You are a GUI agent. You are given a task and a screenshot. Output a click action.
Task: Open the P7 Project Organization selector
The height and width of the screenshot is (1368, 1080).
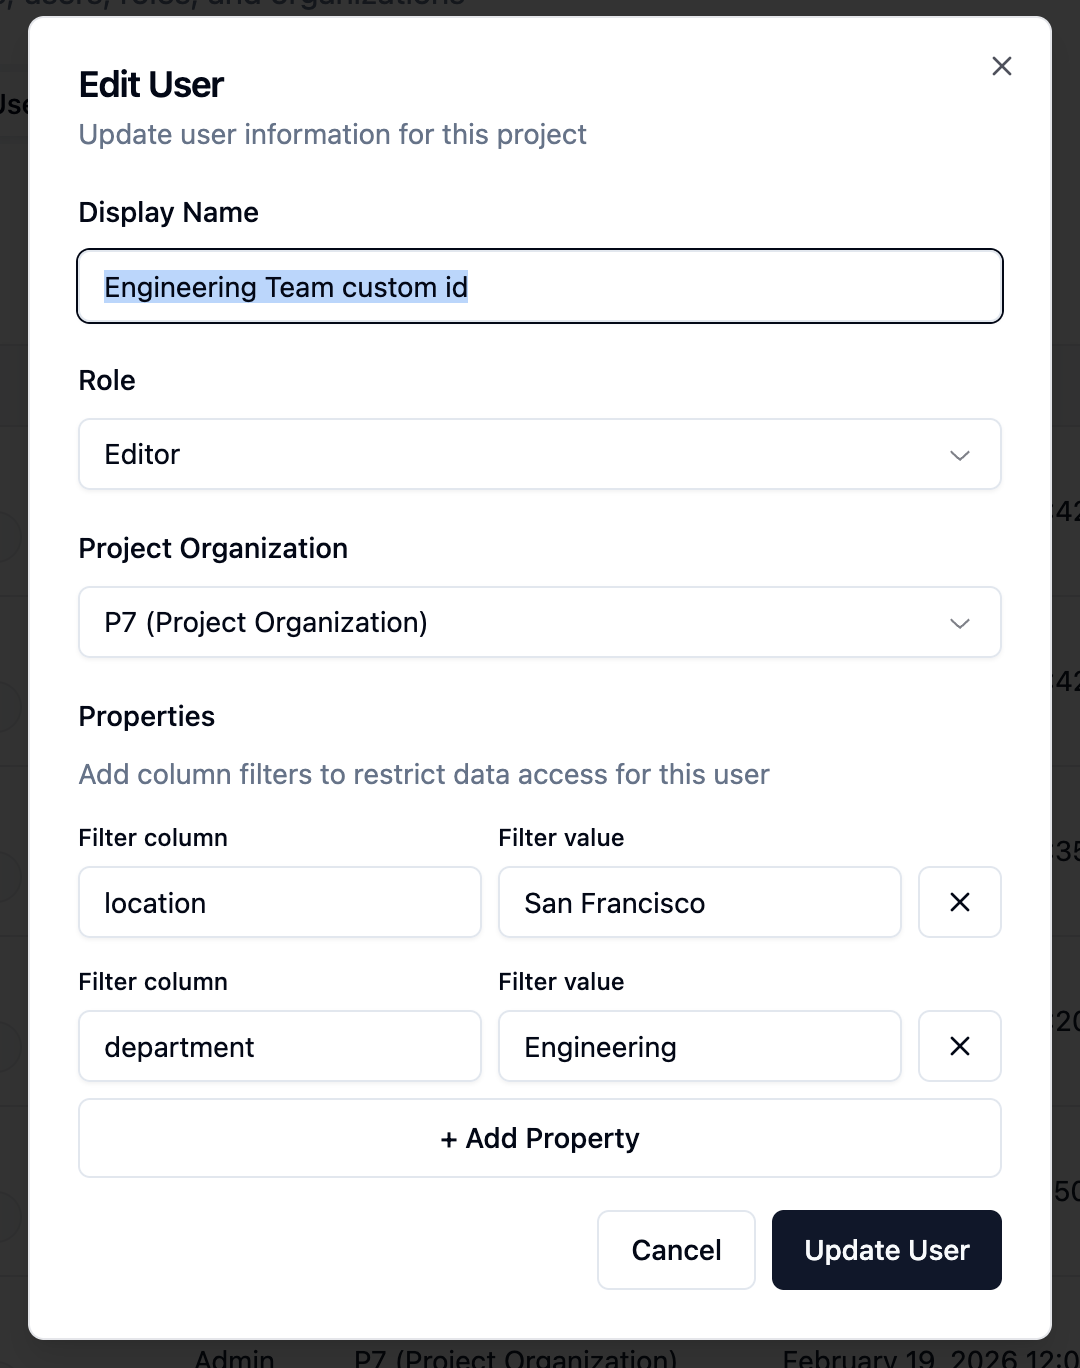coord(540,622)
